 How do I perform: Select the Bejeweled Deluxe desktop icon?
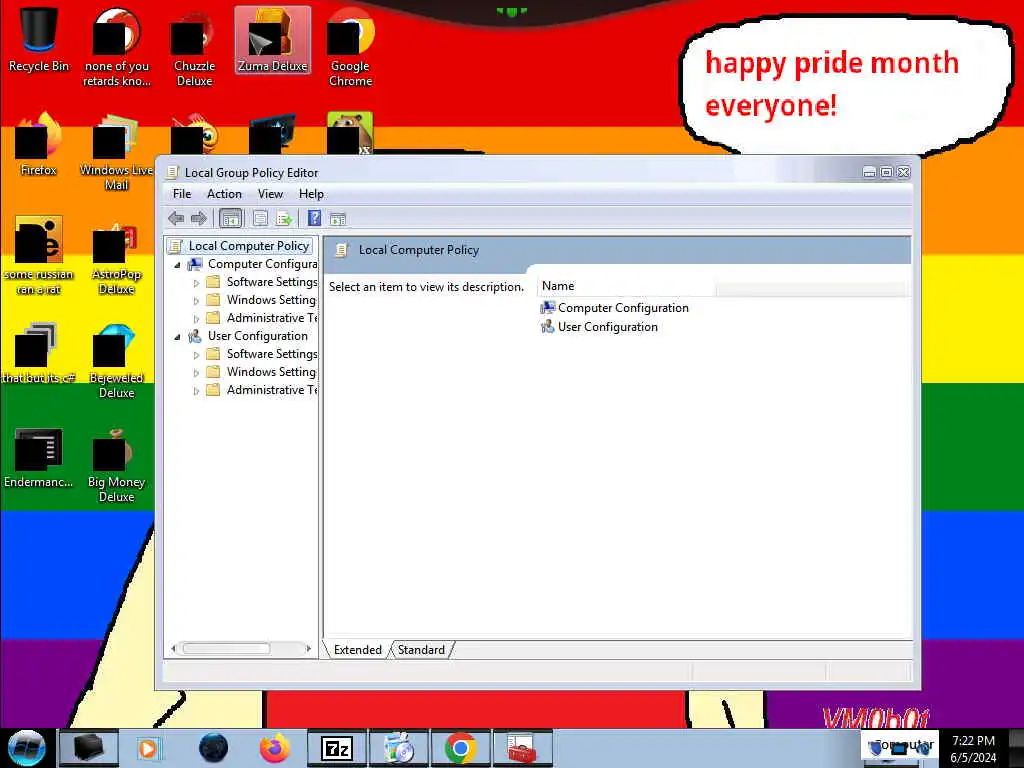click(x=116, y=361)
